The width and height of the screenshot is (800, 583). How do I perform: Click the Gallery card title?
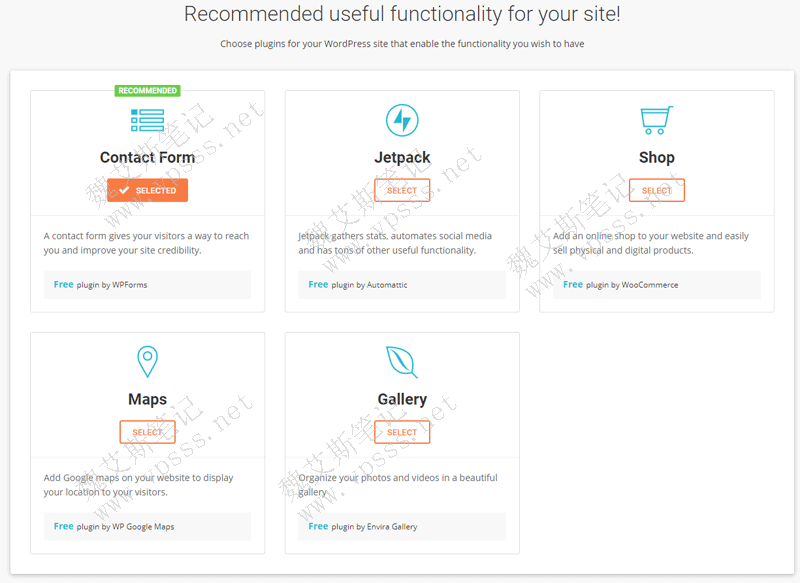402,399
